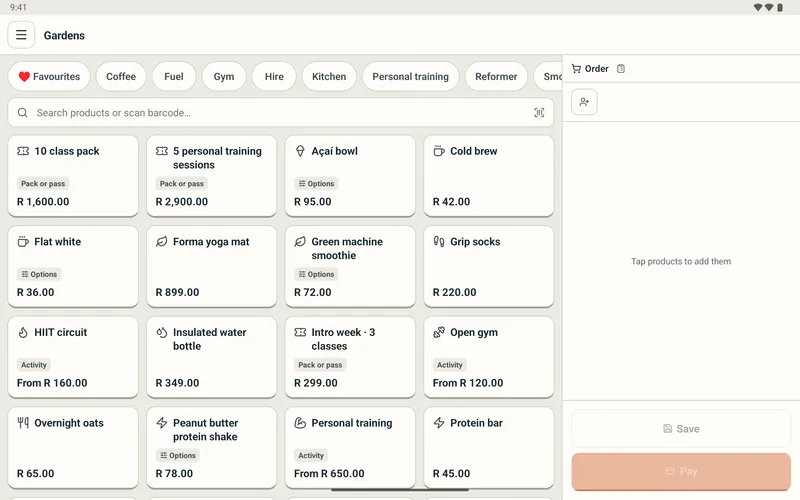Click the leaf icon on Forma yoga mat

162,241
